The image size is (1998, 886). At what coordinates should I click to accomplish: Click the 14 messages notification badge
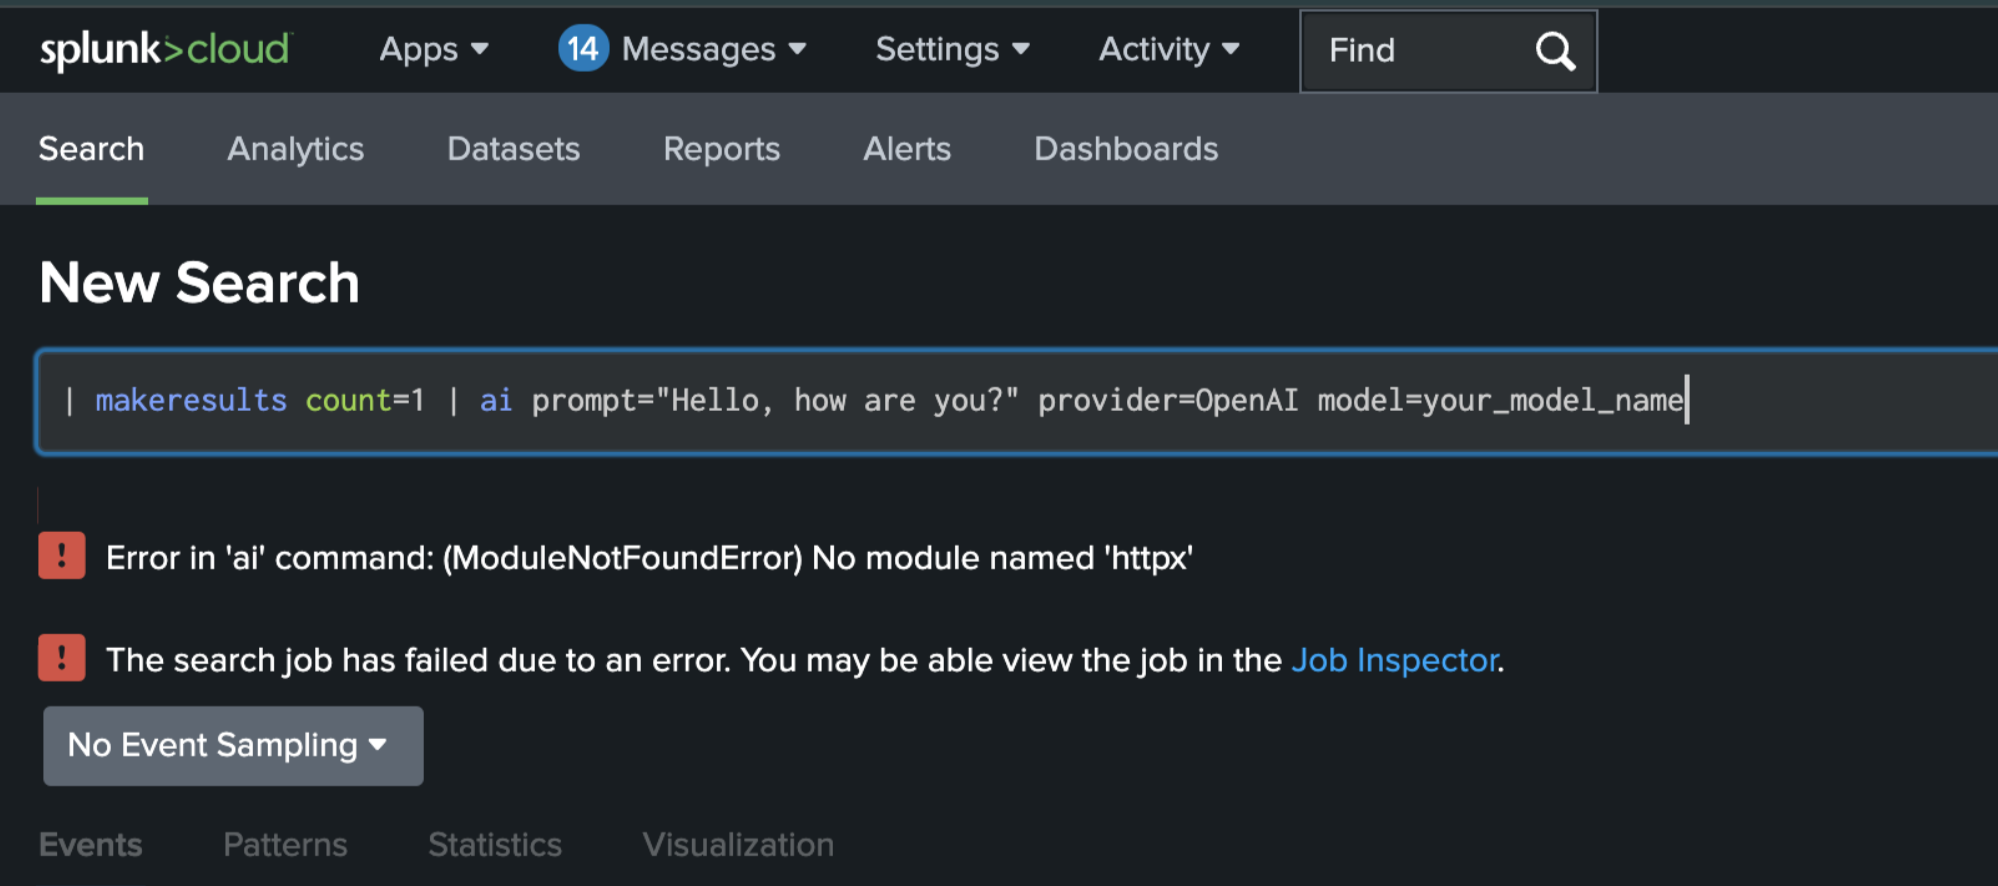click(583, 49)
